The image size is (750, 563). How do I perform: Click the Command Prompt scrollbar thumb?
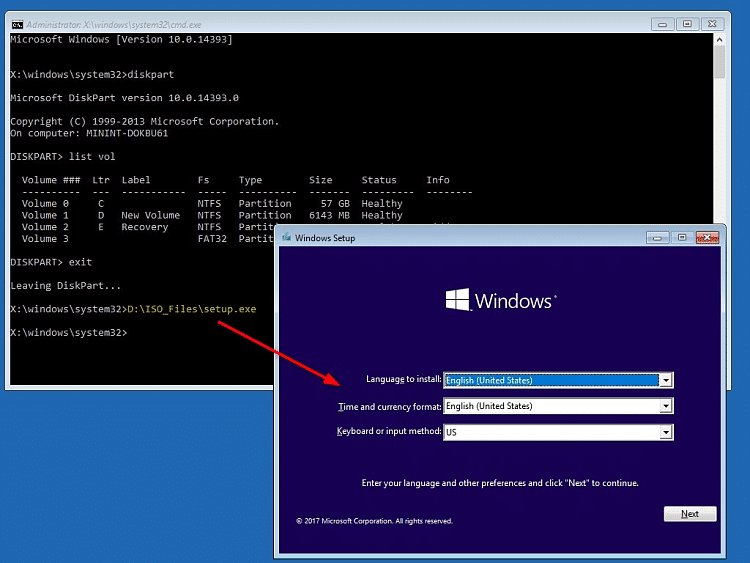coord(719,62)
